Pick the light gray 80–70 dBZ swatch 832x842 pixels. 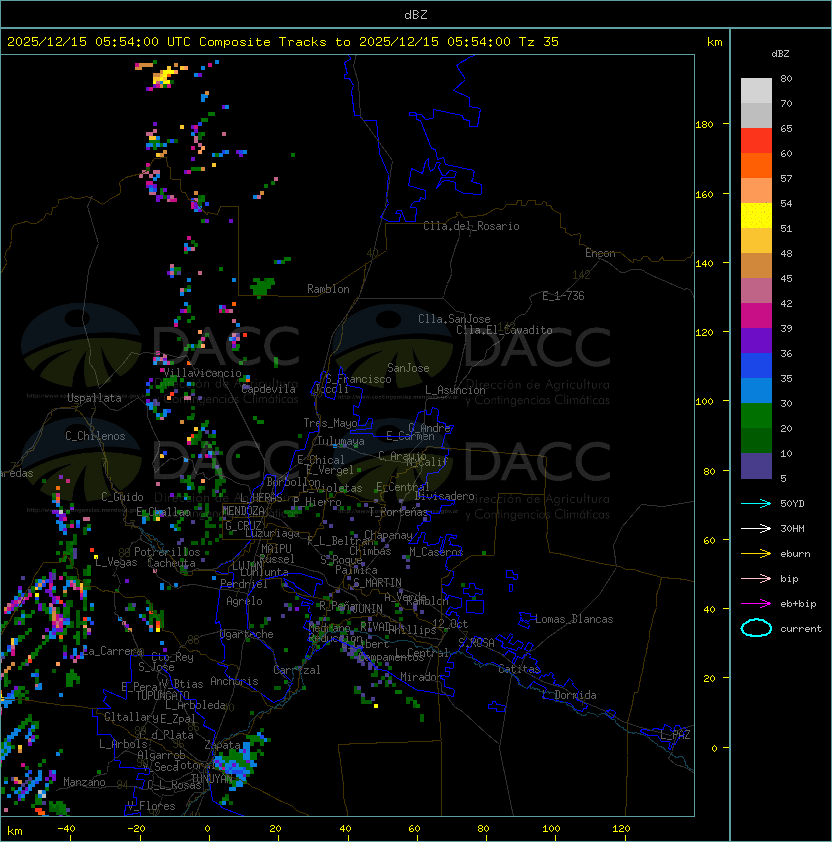pyautogui.click(x=756, y=91)
